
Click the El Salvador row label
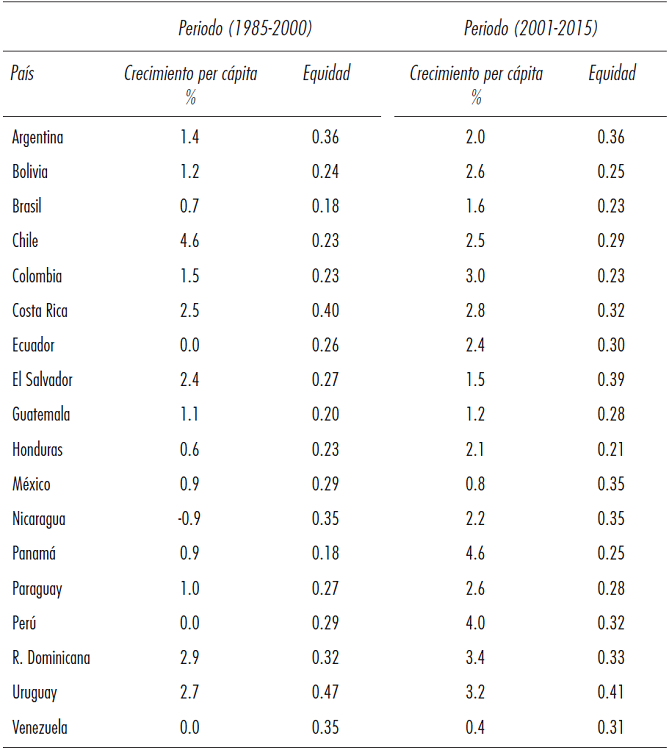click(x=42, y=380)
